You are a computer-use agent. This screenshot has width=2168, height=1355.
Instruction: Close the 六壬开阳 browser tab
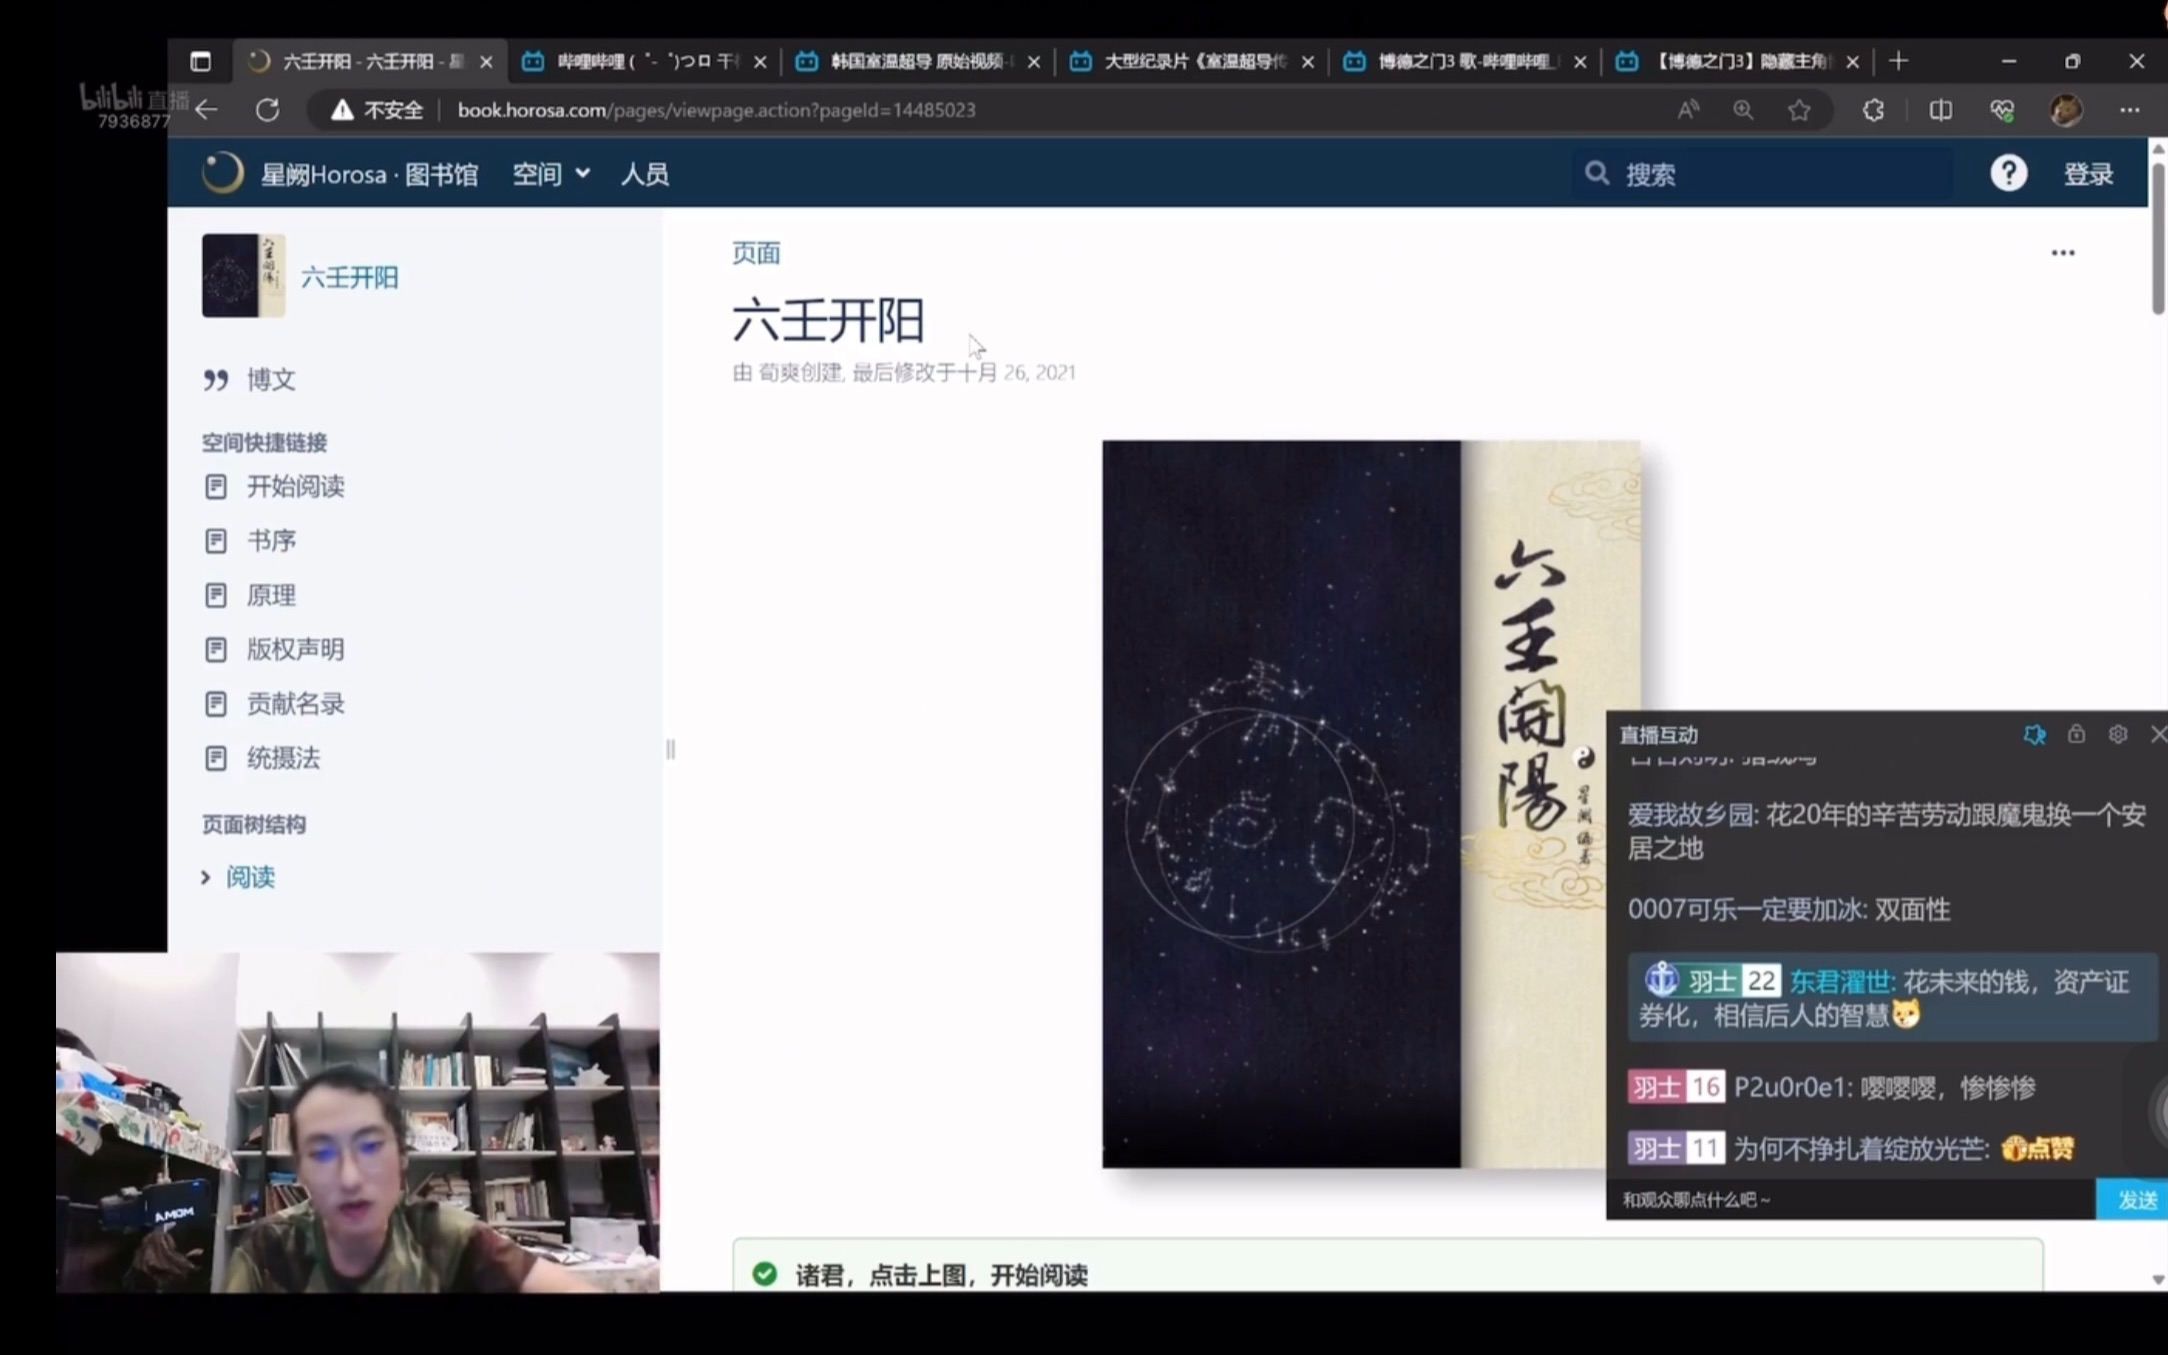[486, 62]
